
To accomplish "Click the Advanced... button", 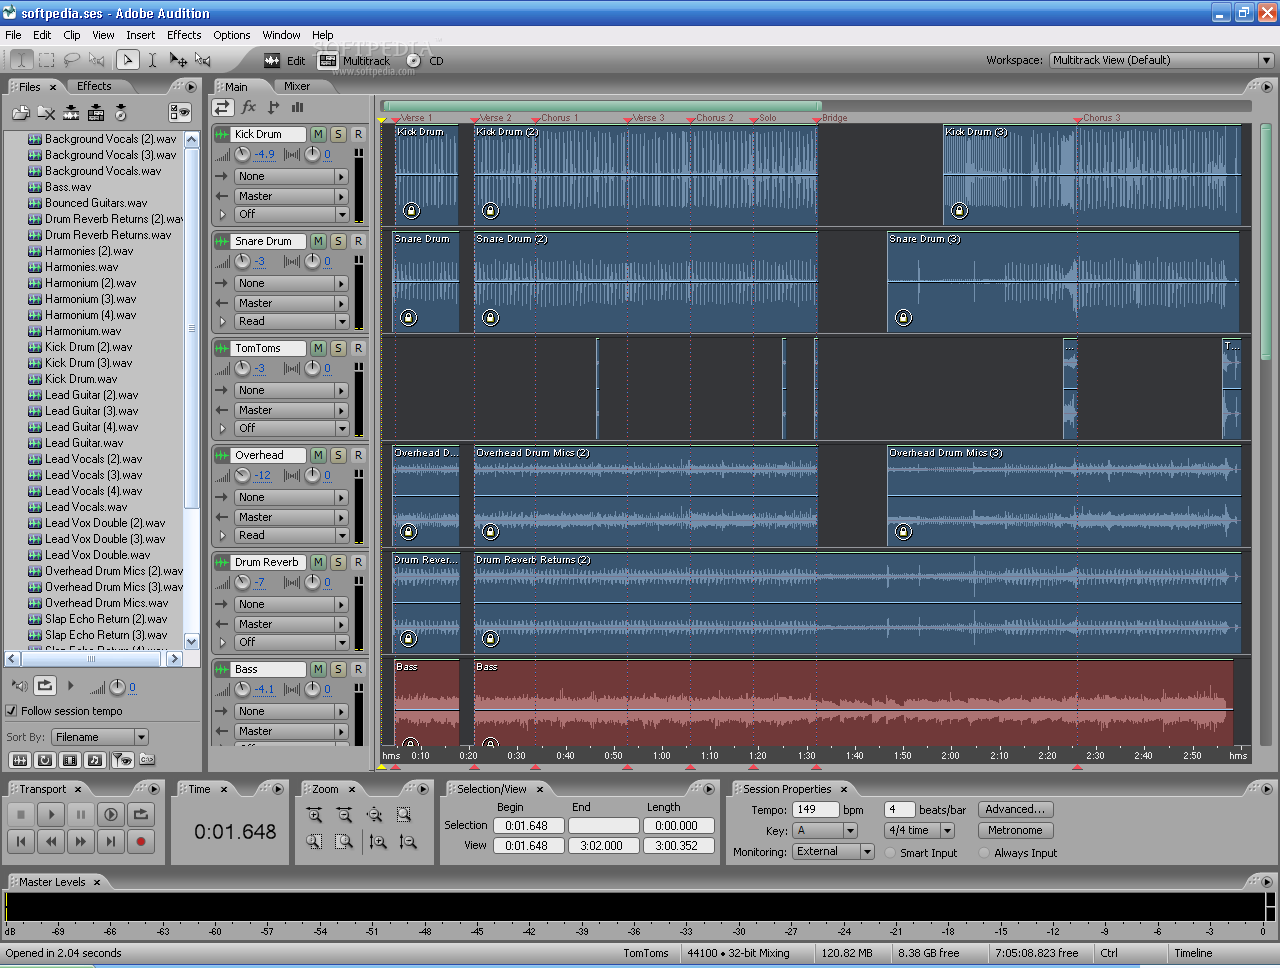I will click(1015, 810).
